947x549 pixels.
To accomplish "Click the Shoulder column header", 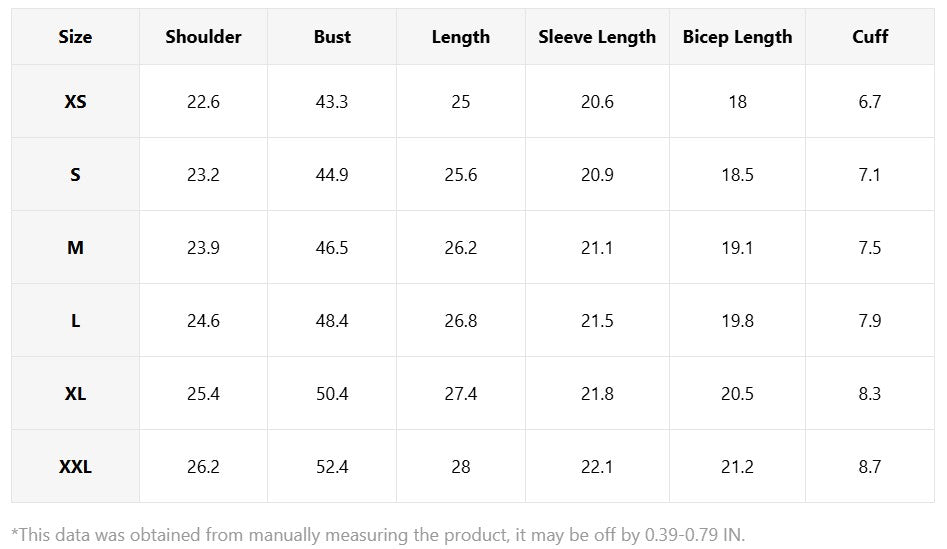I will coord(203,37).
